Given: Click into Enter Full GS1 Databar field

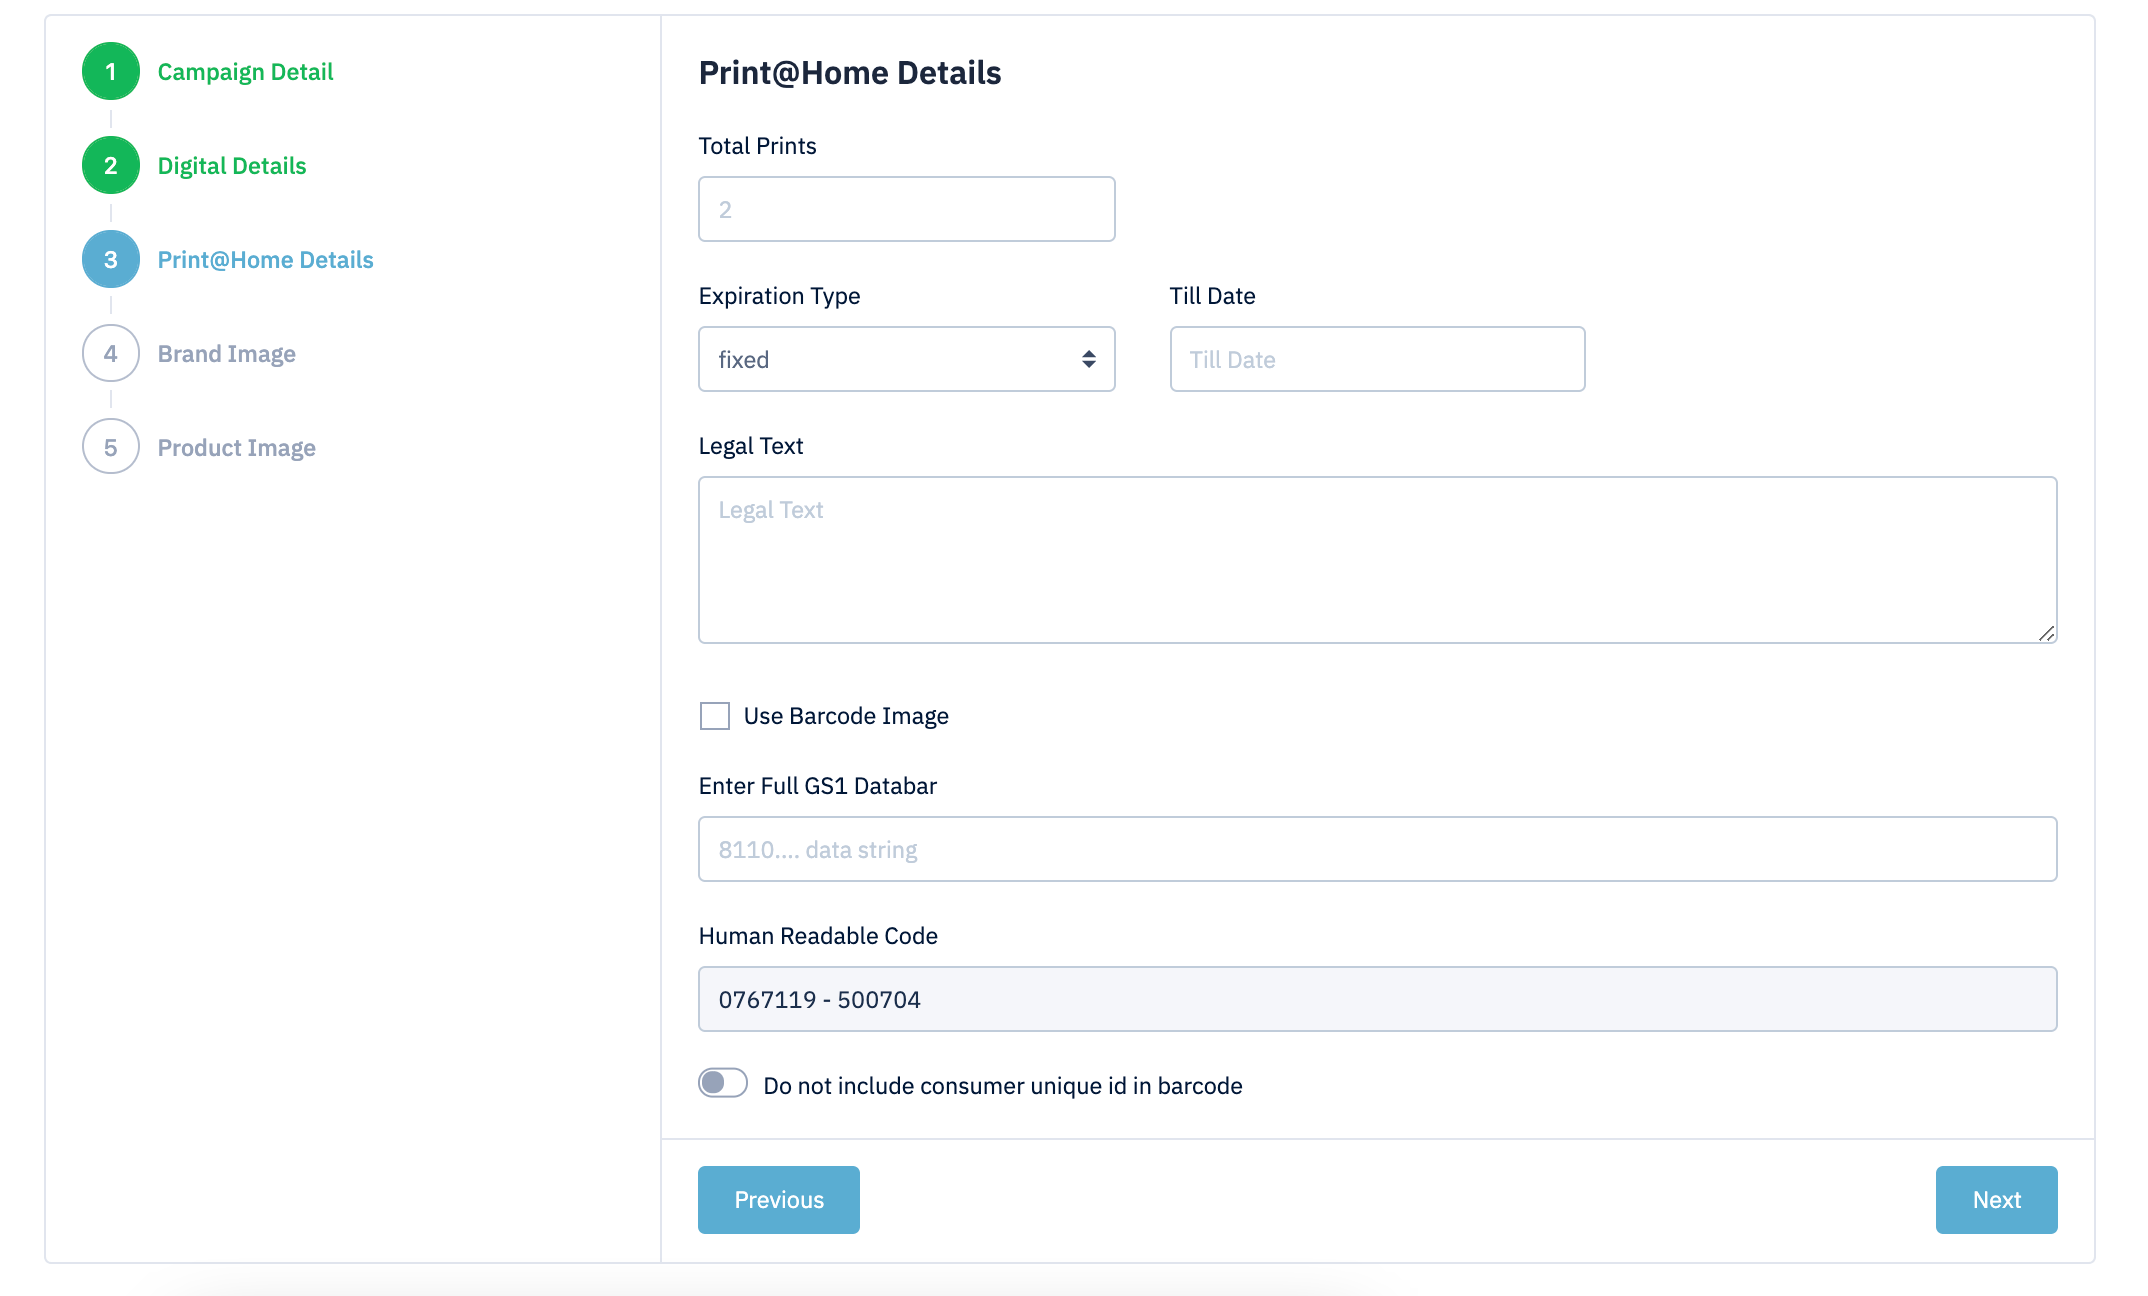Looking at the screenshot, I should click(x=1377, y=850).
